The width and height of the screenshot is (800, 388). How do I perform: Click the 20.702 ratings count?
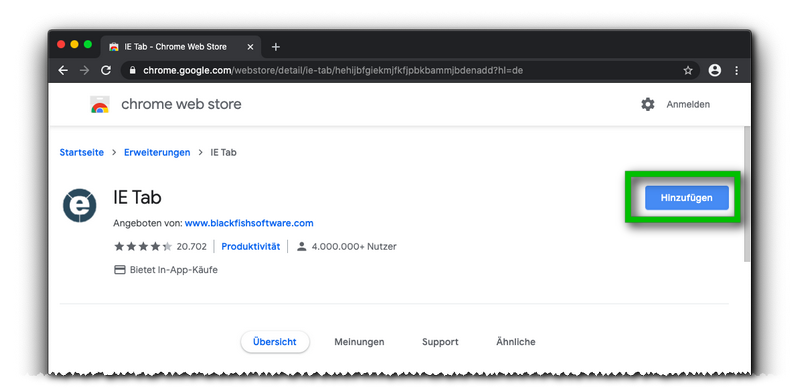click(191, 247)
